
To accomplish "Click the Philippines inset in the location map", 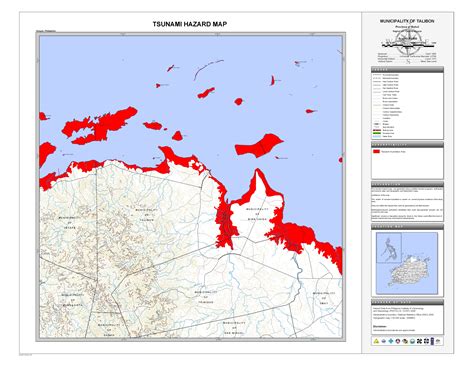I will 389,248.
